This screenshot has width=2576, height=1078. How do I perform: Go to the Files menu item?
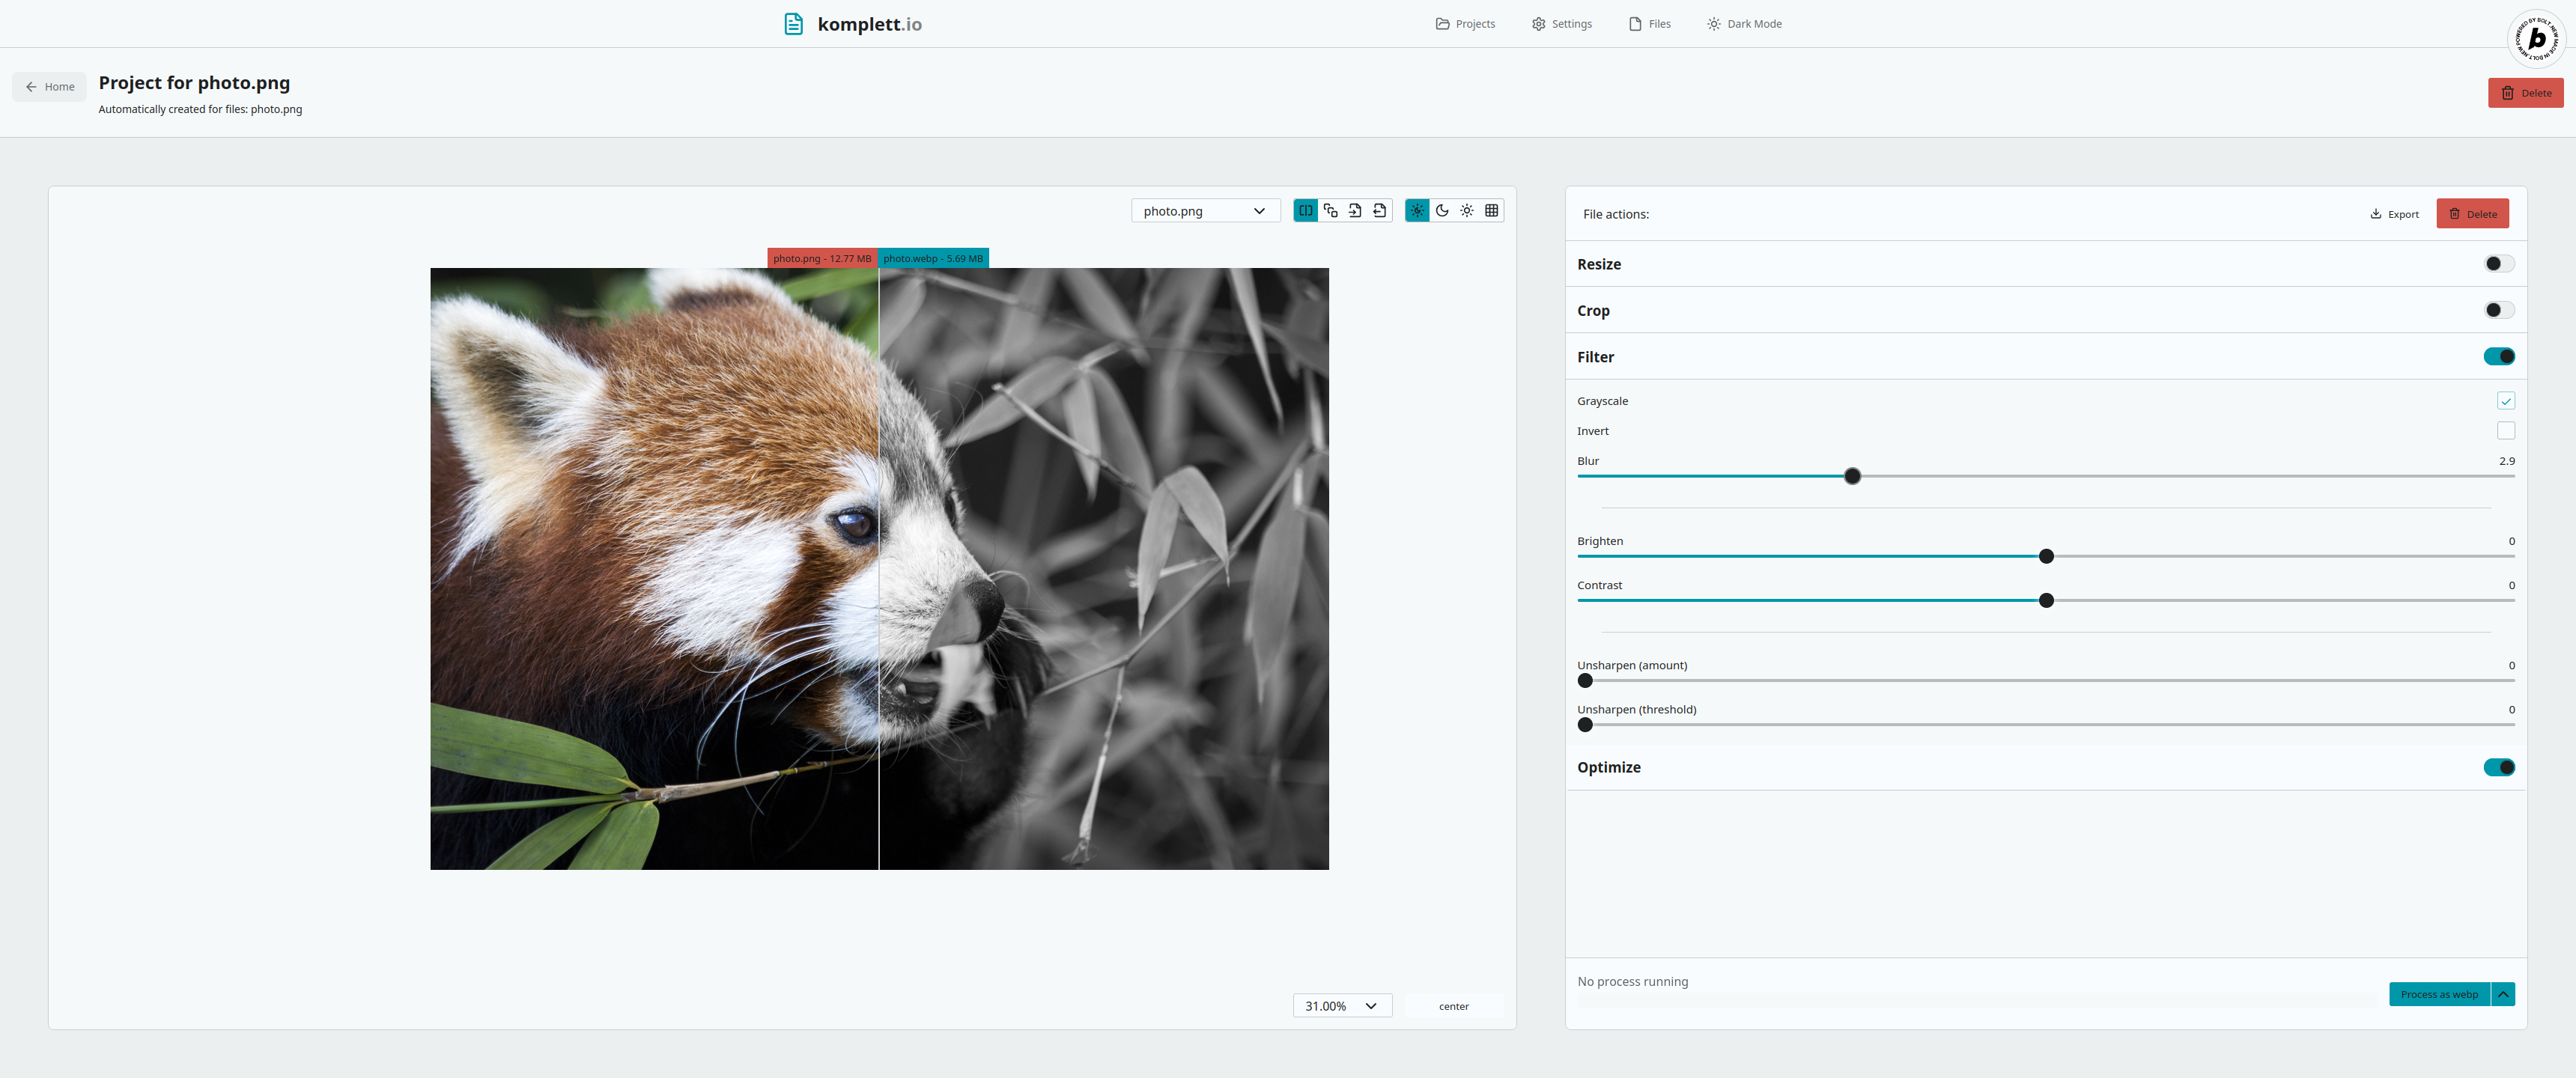click(x=1649, y=24)
